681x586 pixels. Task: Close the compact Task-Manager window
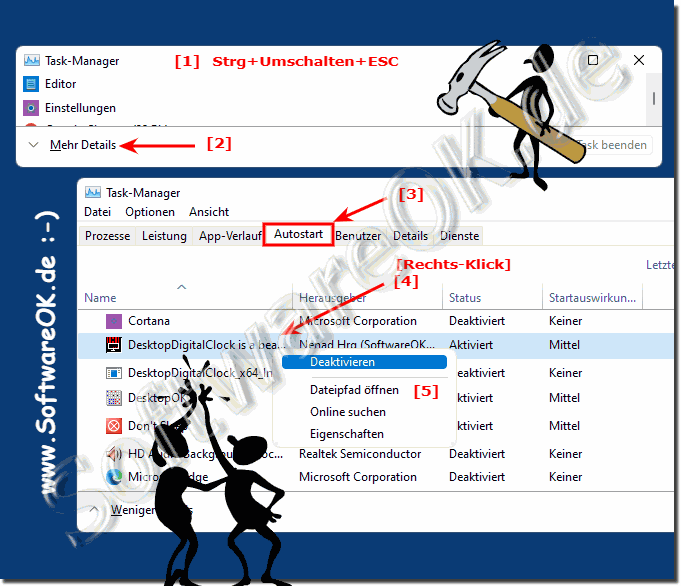pyautogui.click(x=639, y=60)
